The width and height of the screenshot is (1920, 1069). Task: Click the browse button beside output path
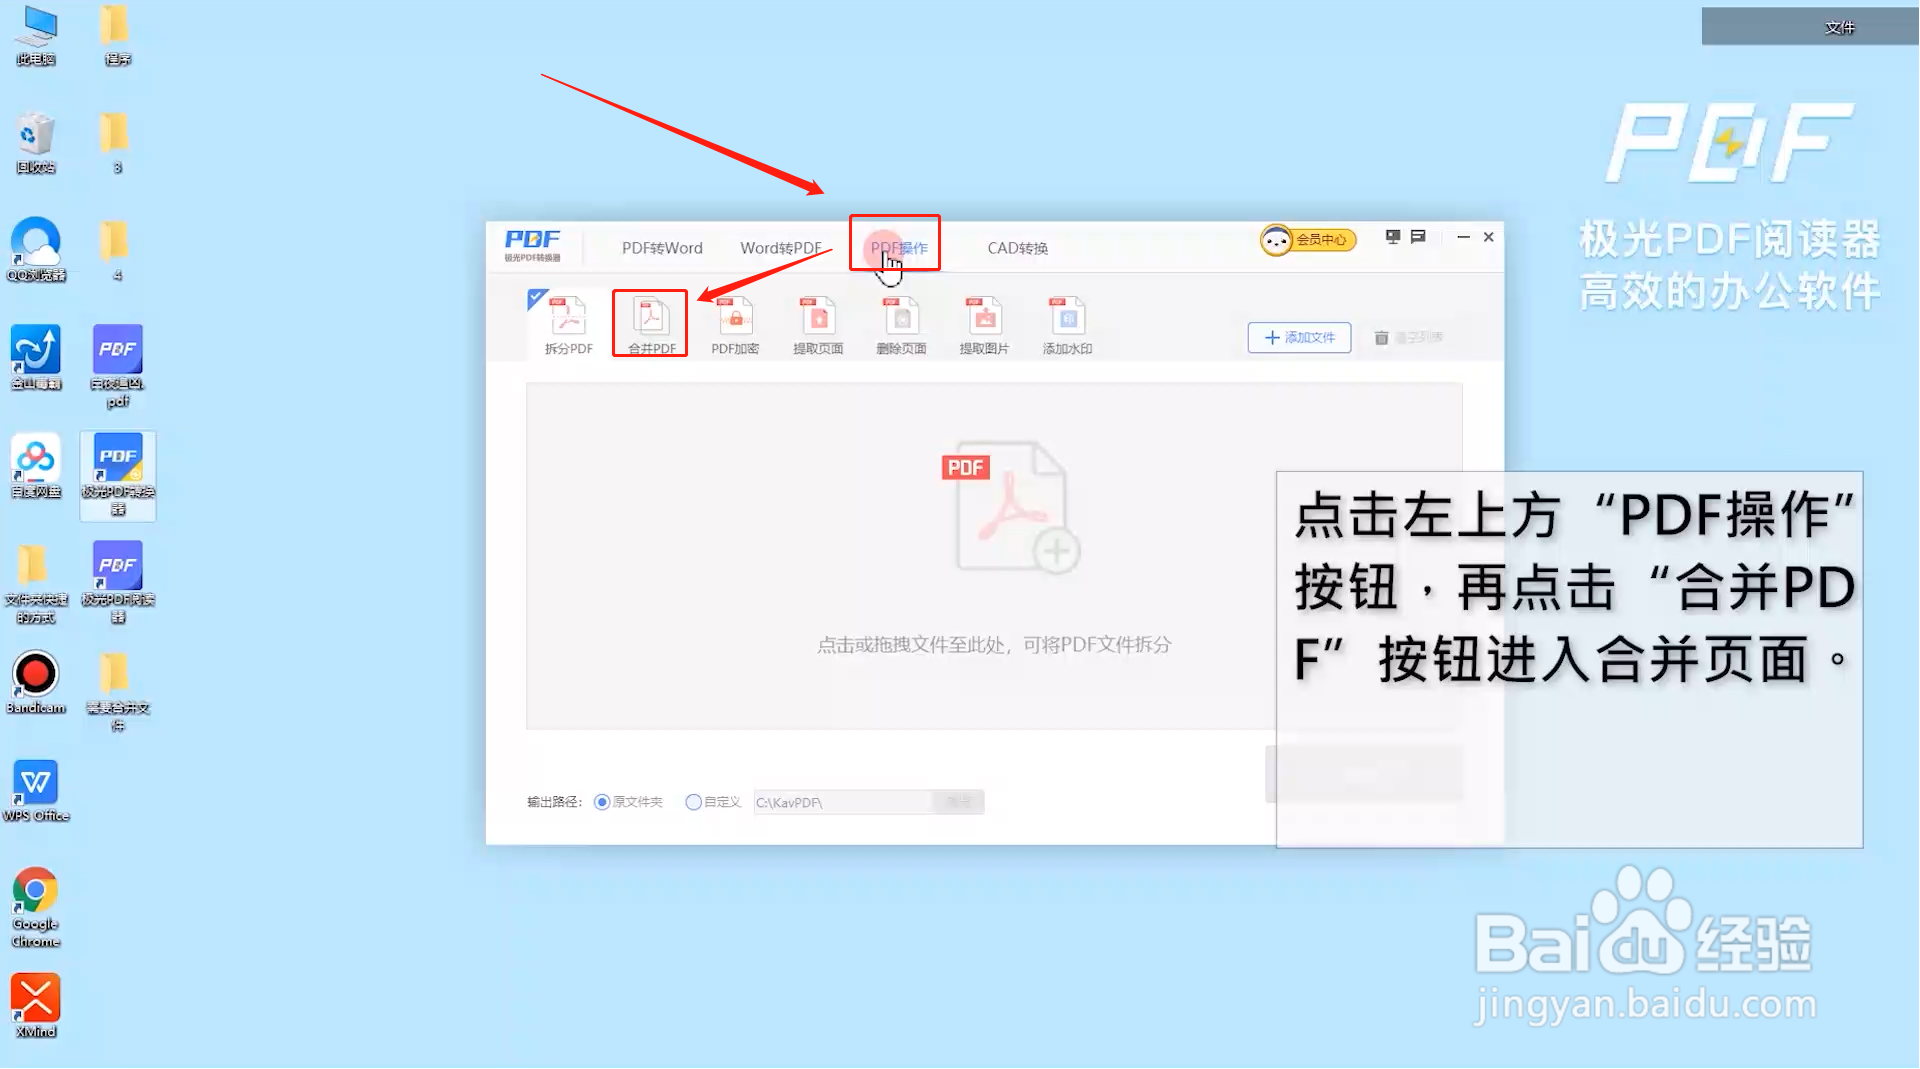[x=958, y=802]
